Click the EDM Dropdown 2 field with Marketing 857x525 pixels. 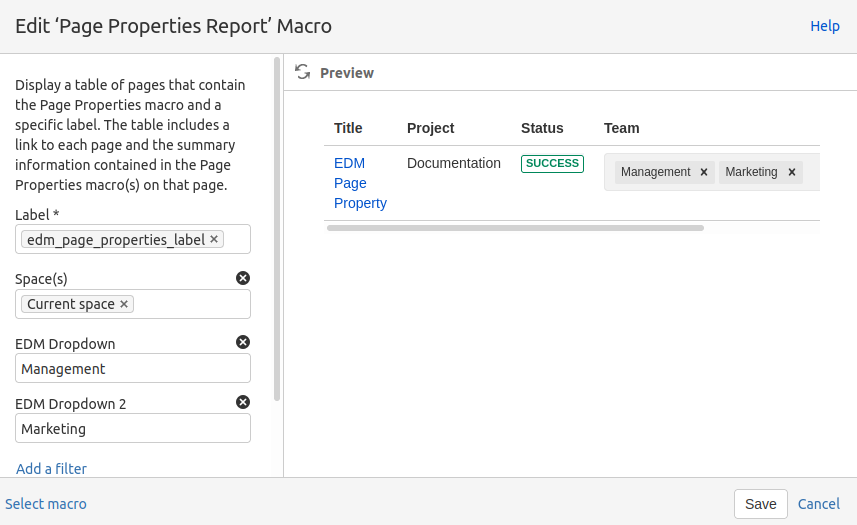coord(132,429)
